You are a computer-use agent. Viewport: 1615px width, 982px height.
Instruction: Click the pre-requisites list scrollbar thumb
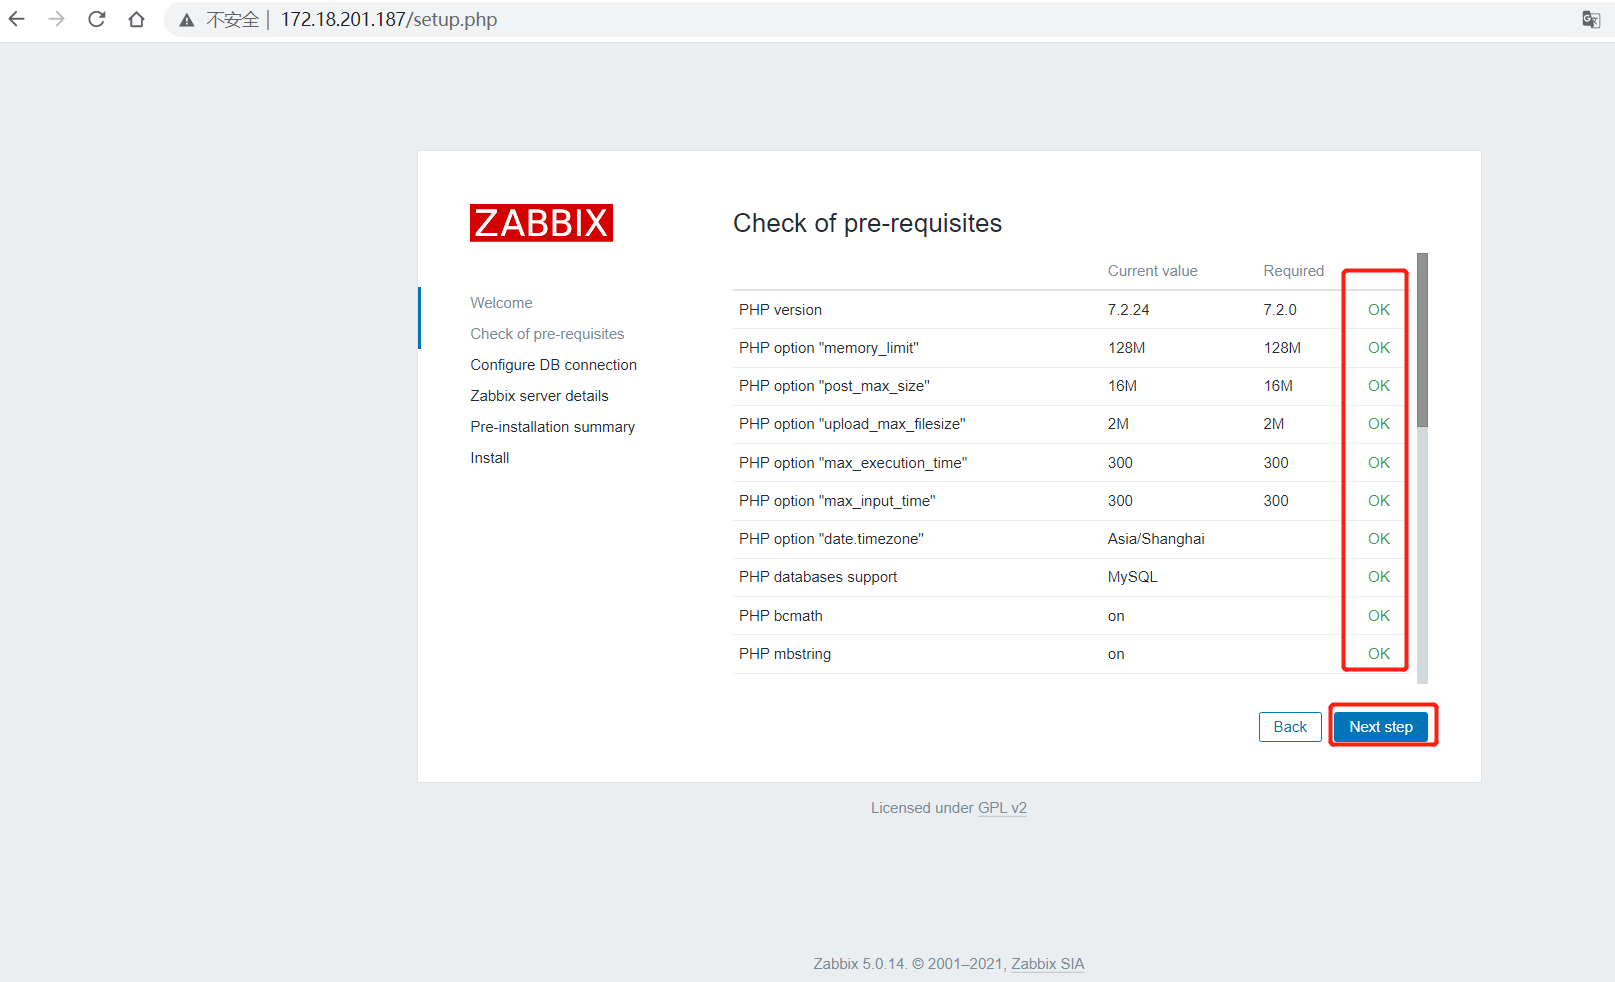[1422, 340]
